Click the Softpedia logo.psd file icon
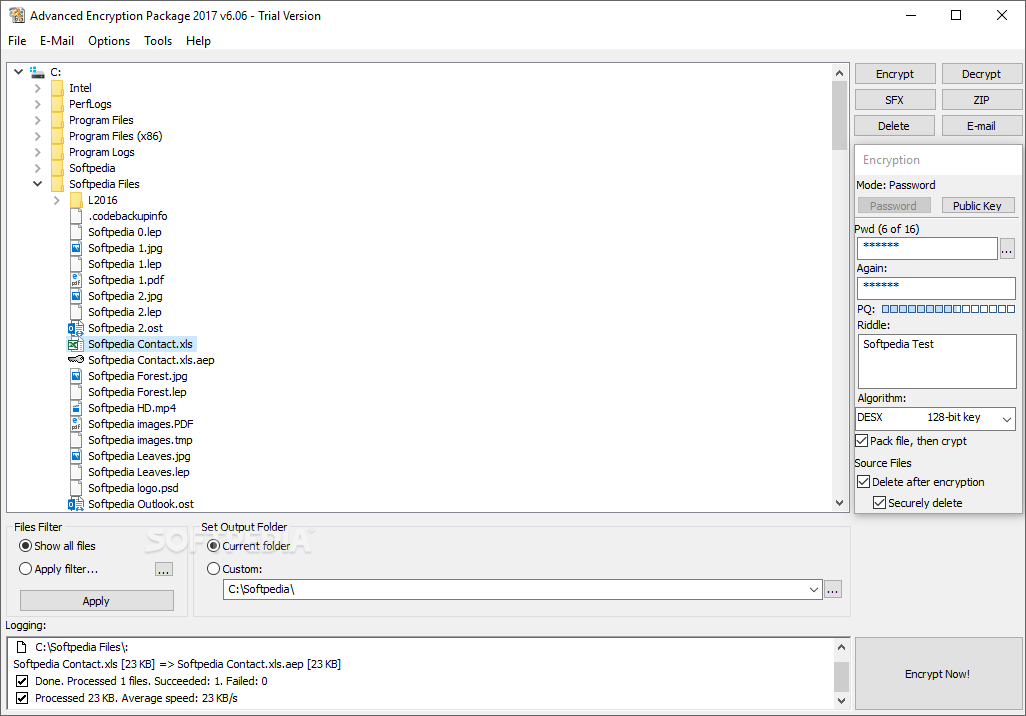 pos(76,488)
